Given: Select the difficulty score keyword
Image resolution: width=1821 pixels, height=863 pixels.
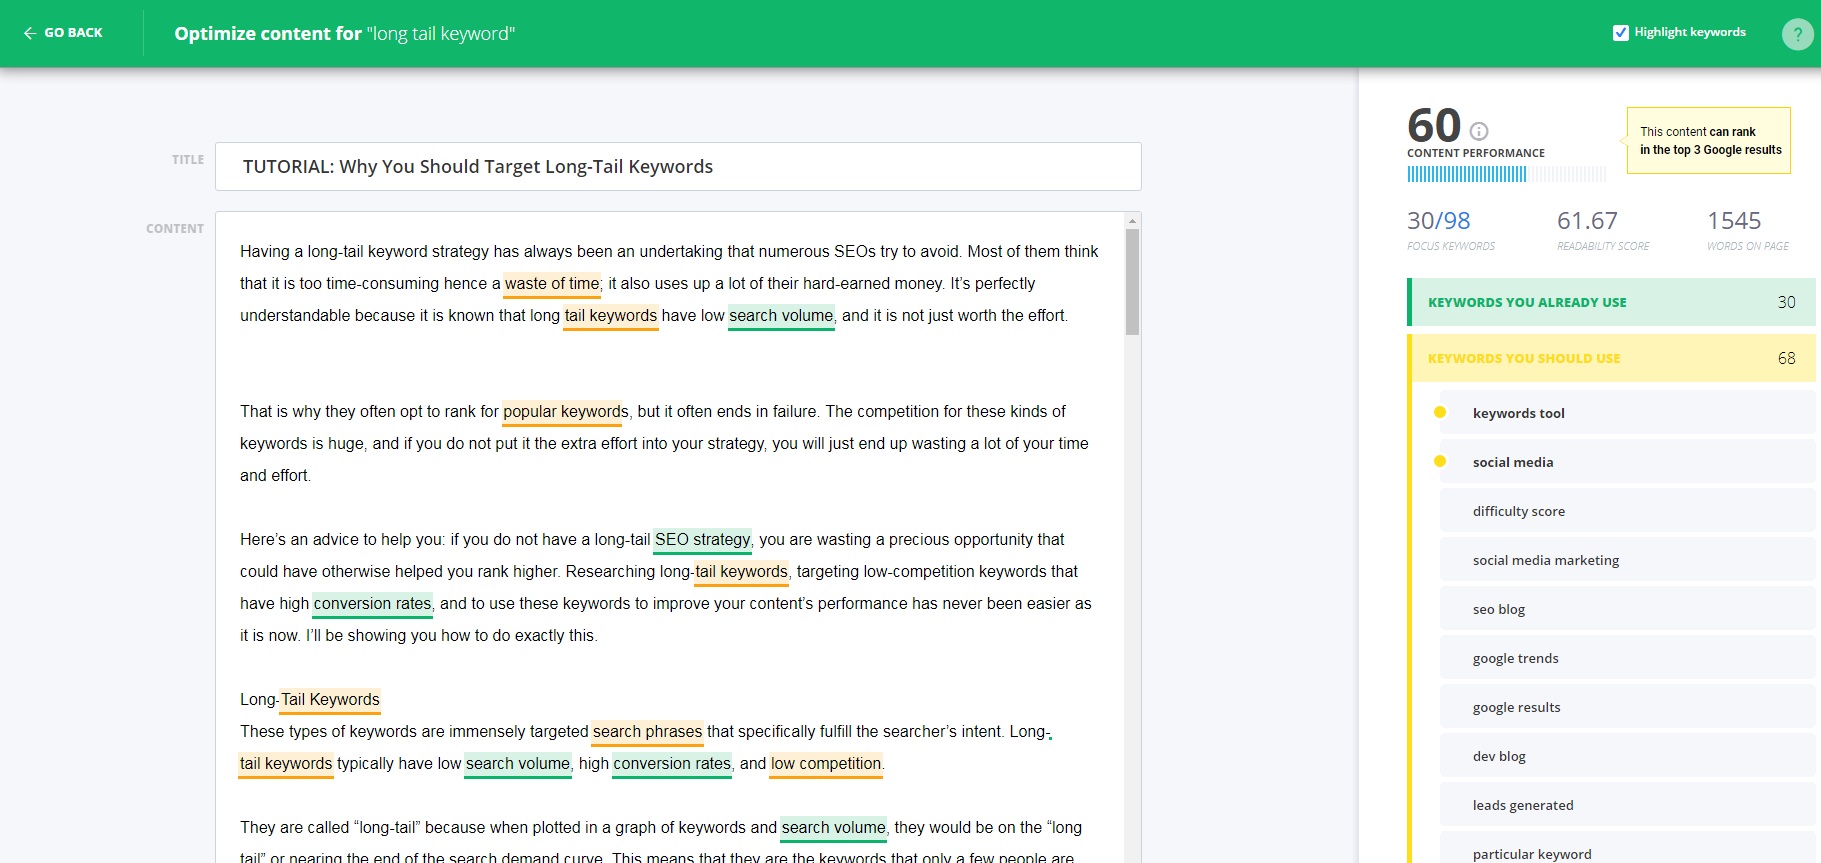Looking at the screenshot, I should click(1518, 511).
